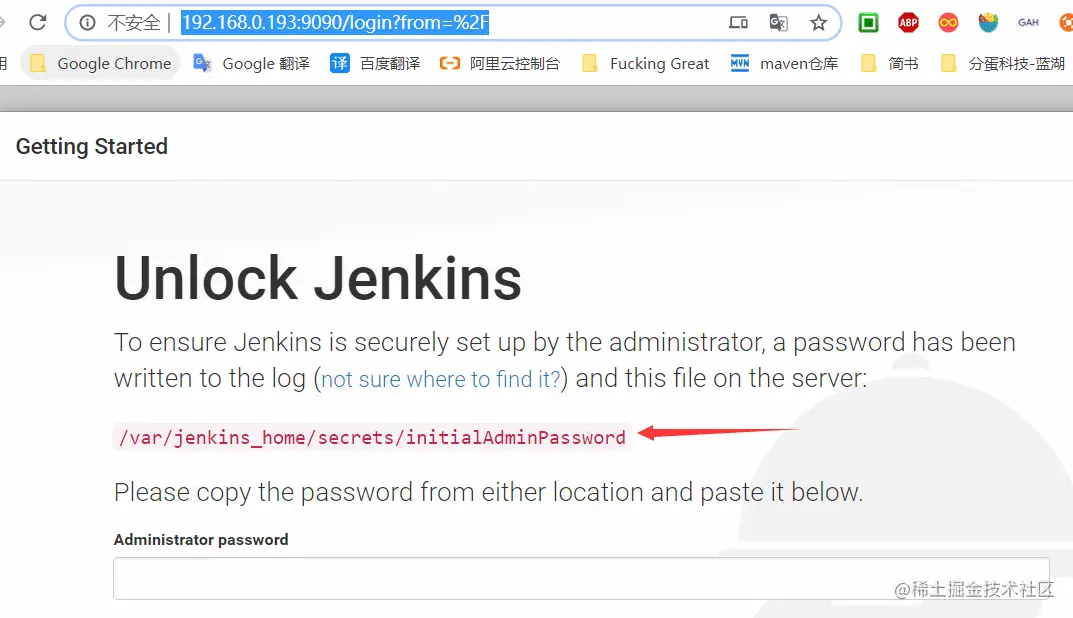Open the green square extension icon
Screen dimensions: 1073x618
(868, 23)
